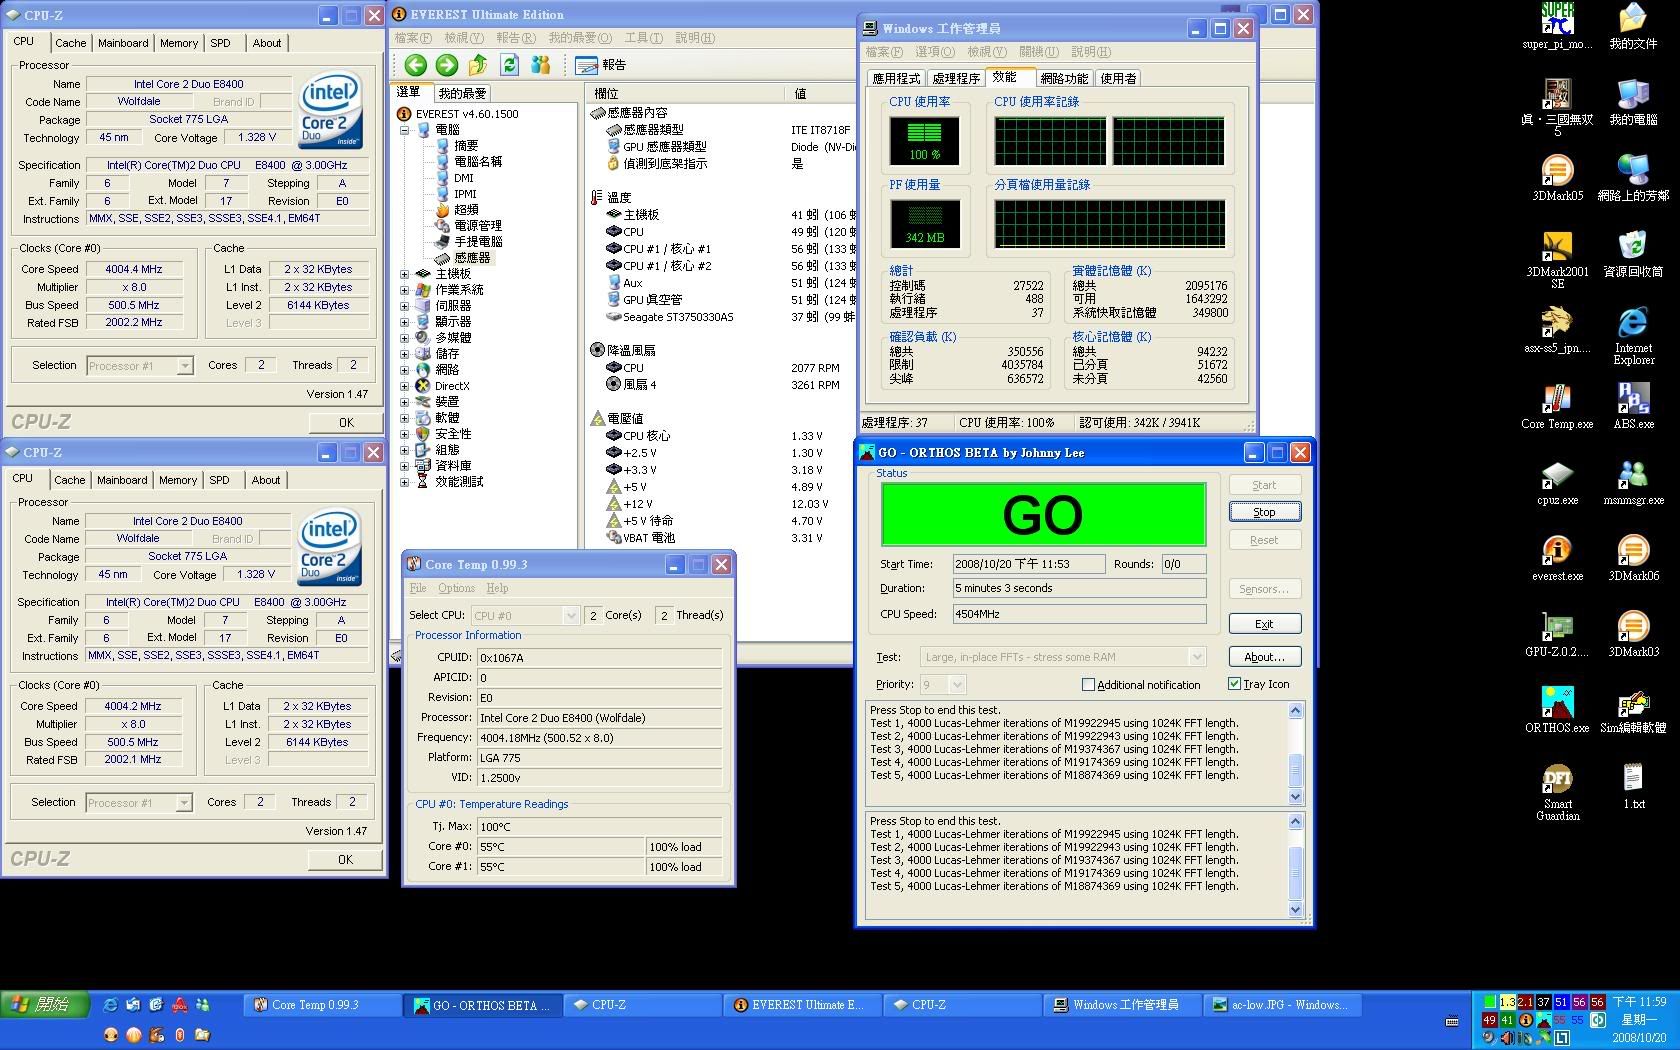
Task: Open 我的電腦 My Computer desktop icon
Action: coord(1633,102)
